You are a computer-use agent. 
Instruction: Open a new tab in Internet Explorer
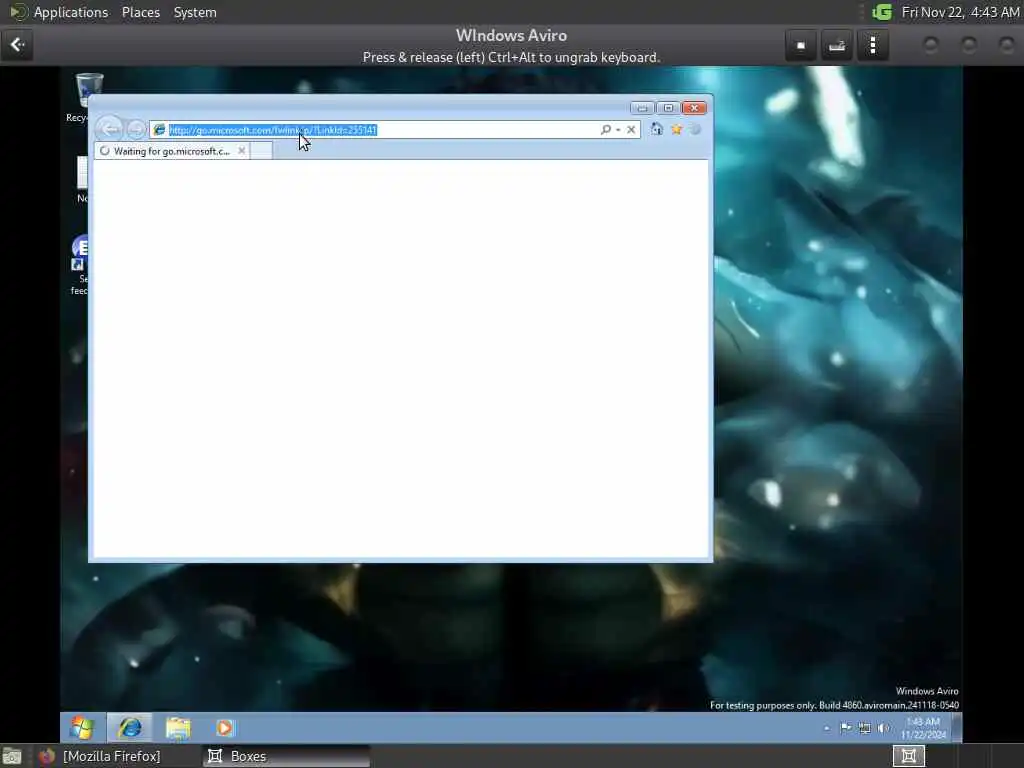(261, 151)
